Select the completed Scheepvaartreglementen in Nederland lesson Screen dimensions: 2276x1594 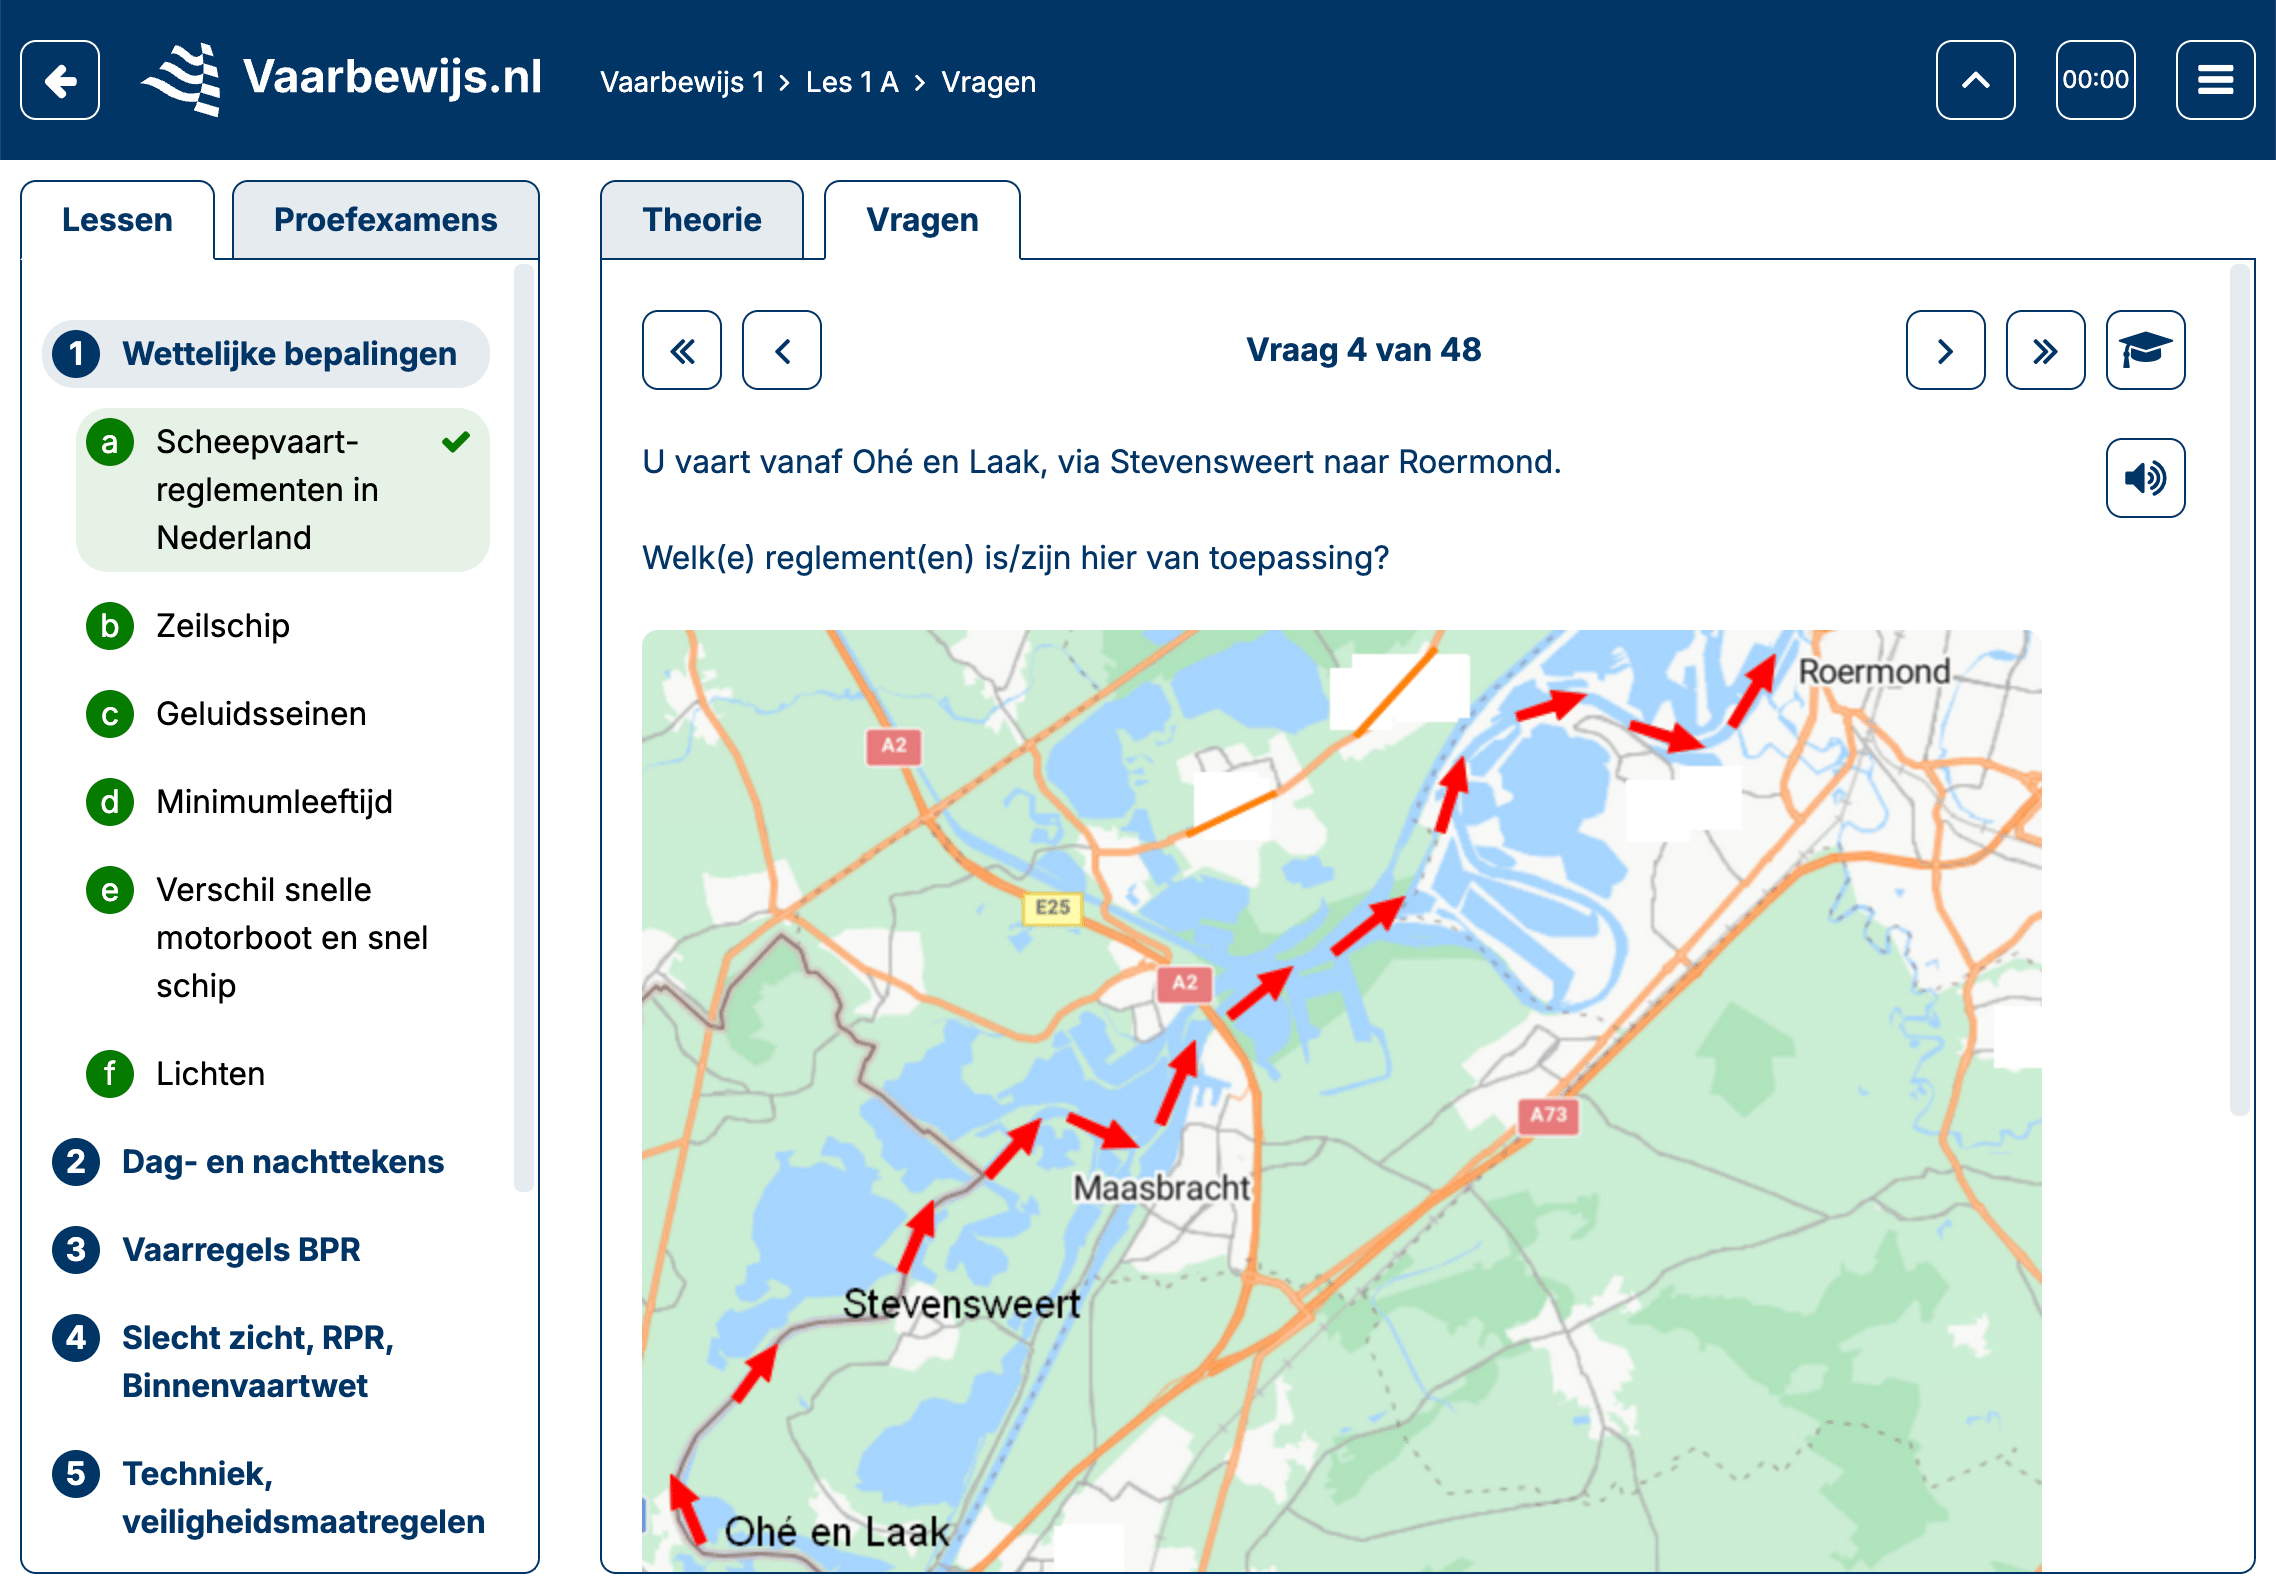point(267,490)
